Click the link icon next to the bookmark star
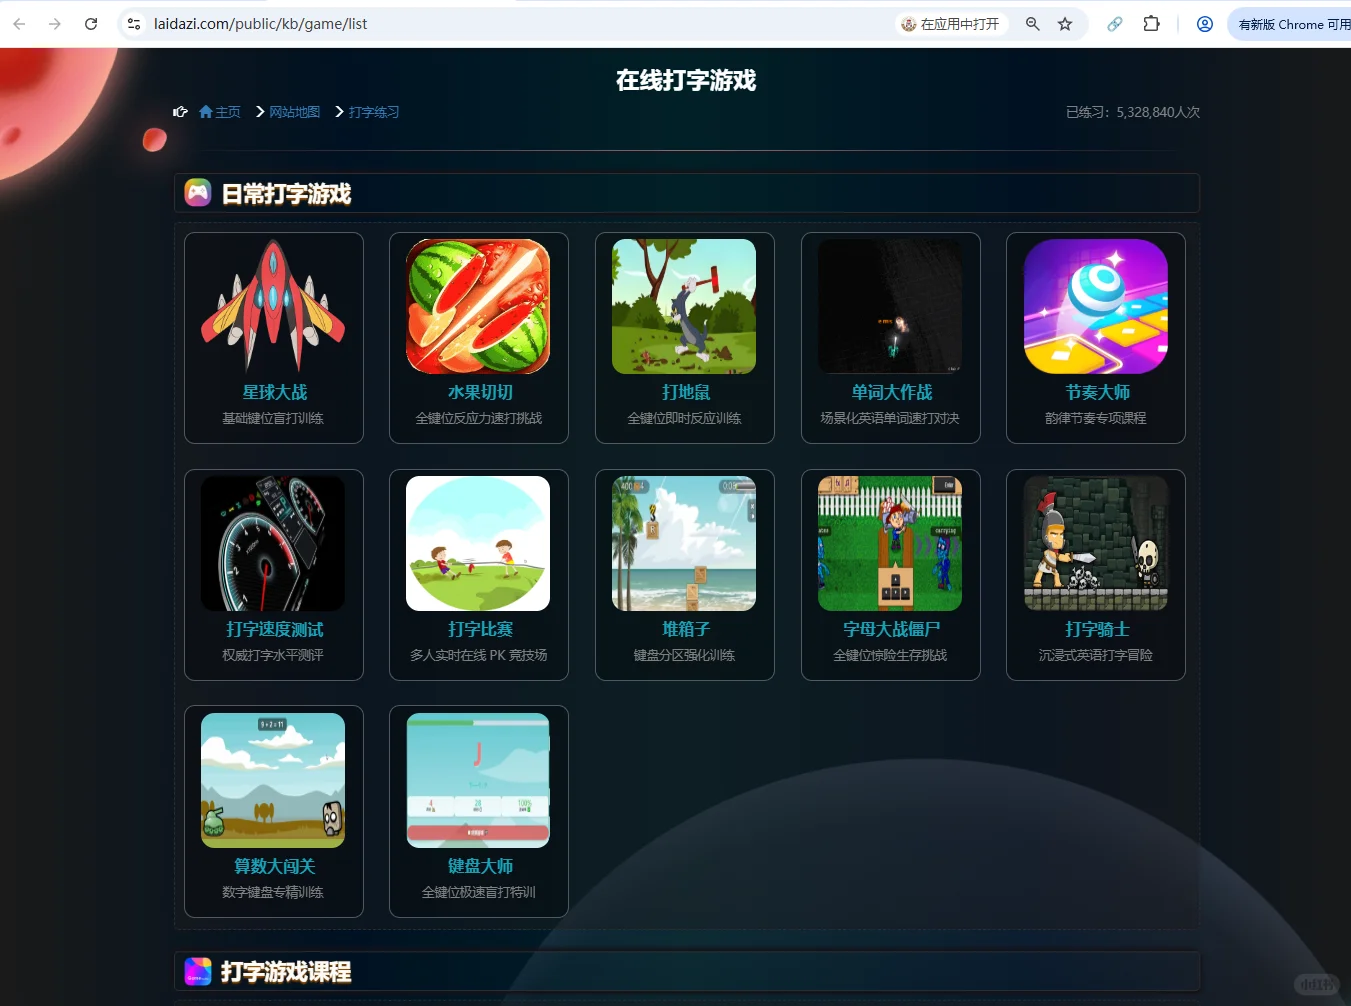Image resolution: width=1351 pixels, height=1006 pixels. pos(1115,24)
